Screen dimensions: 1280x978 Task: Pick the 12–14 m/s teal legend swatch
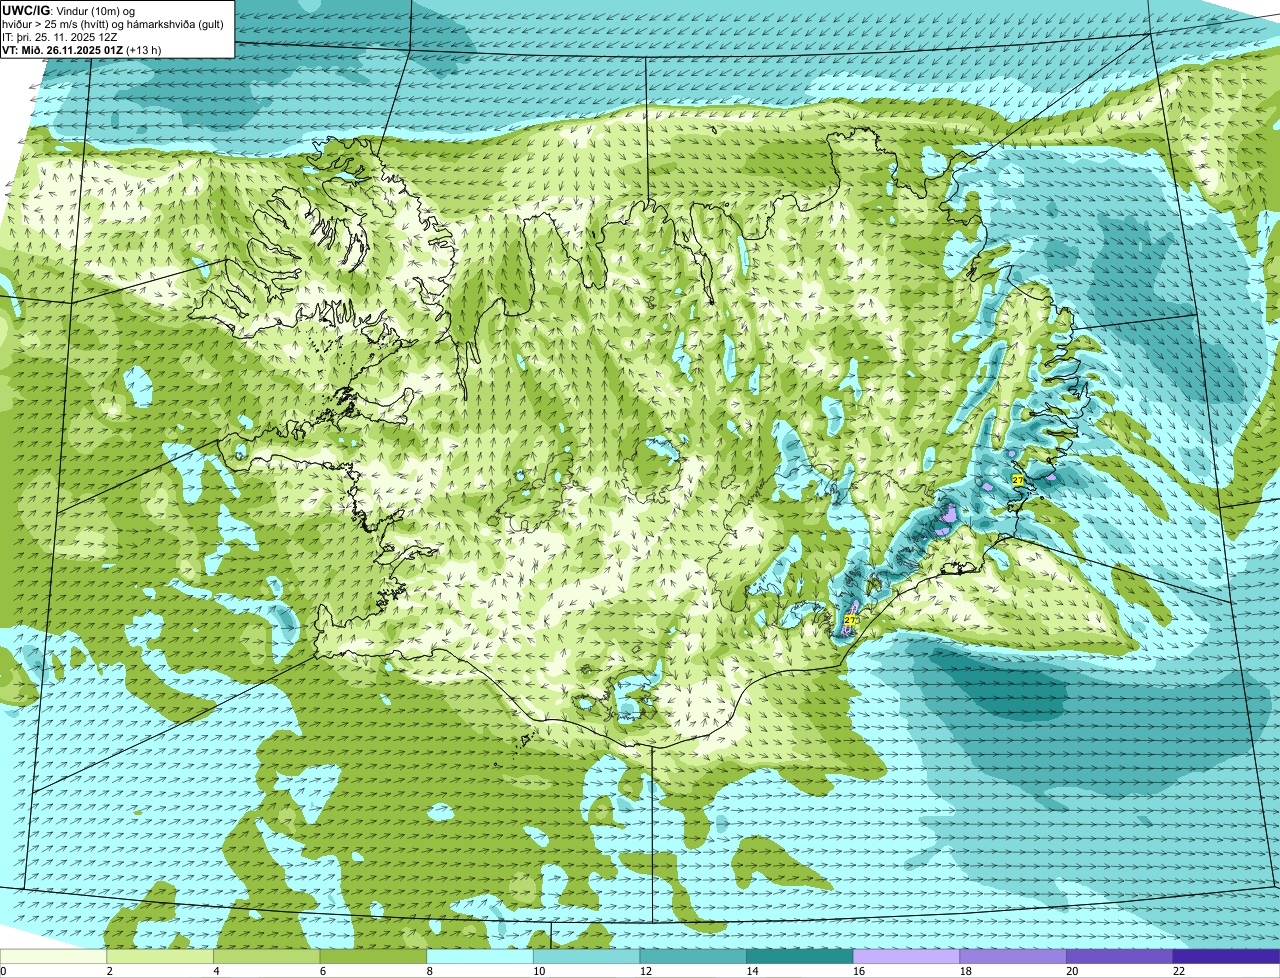point(693,956)
